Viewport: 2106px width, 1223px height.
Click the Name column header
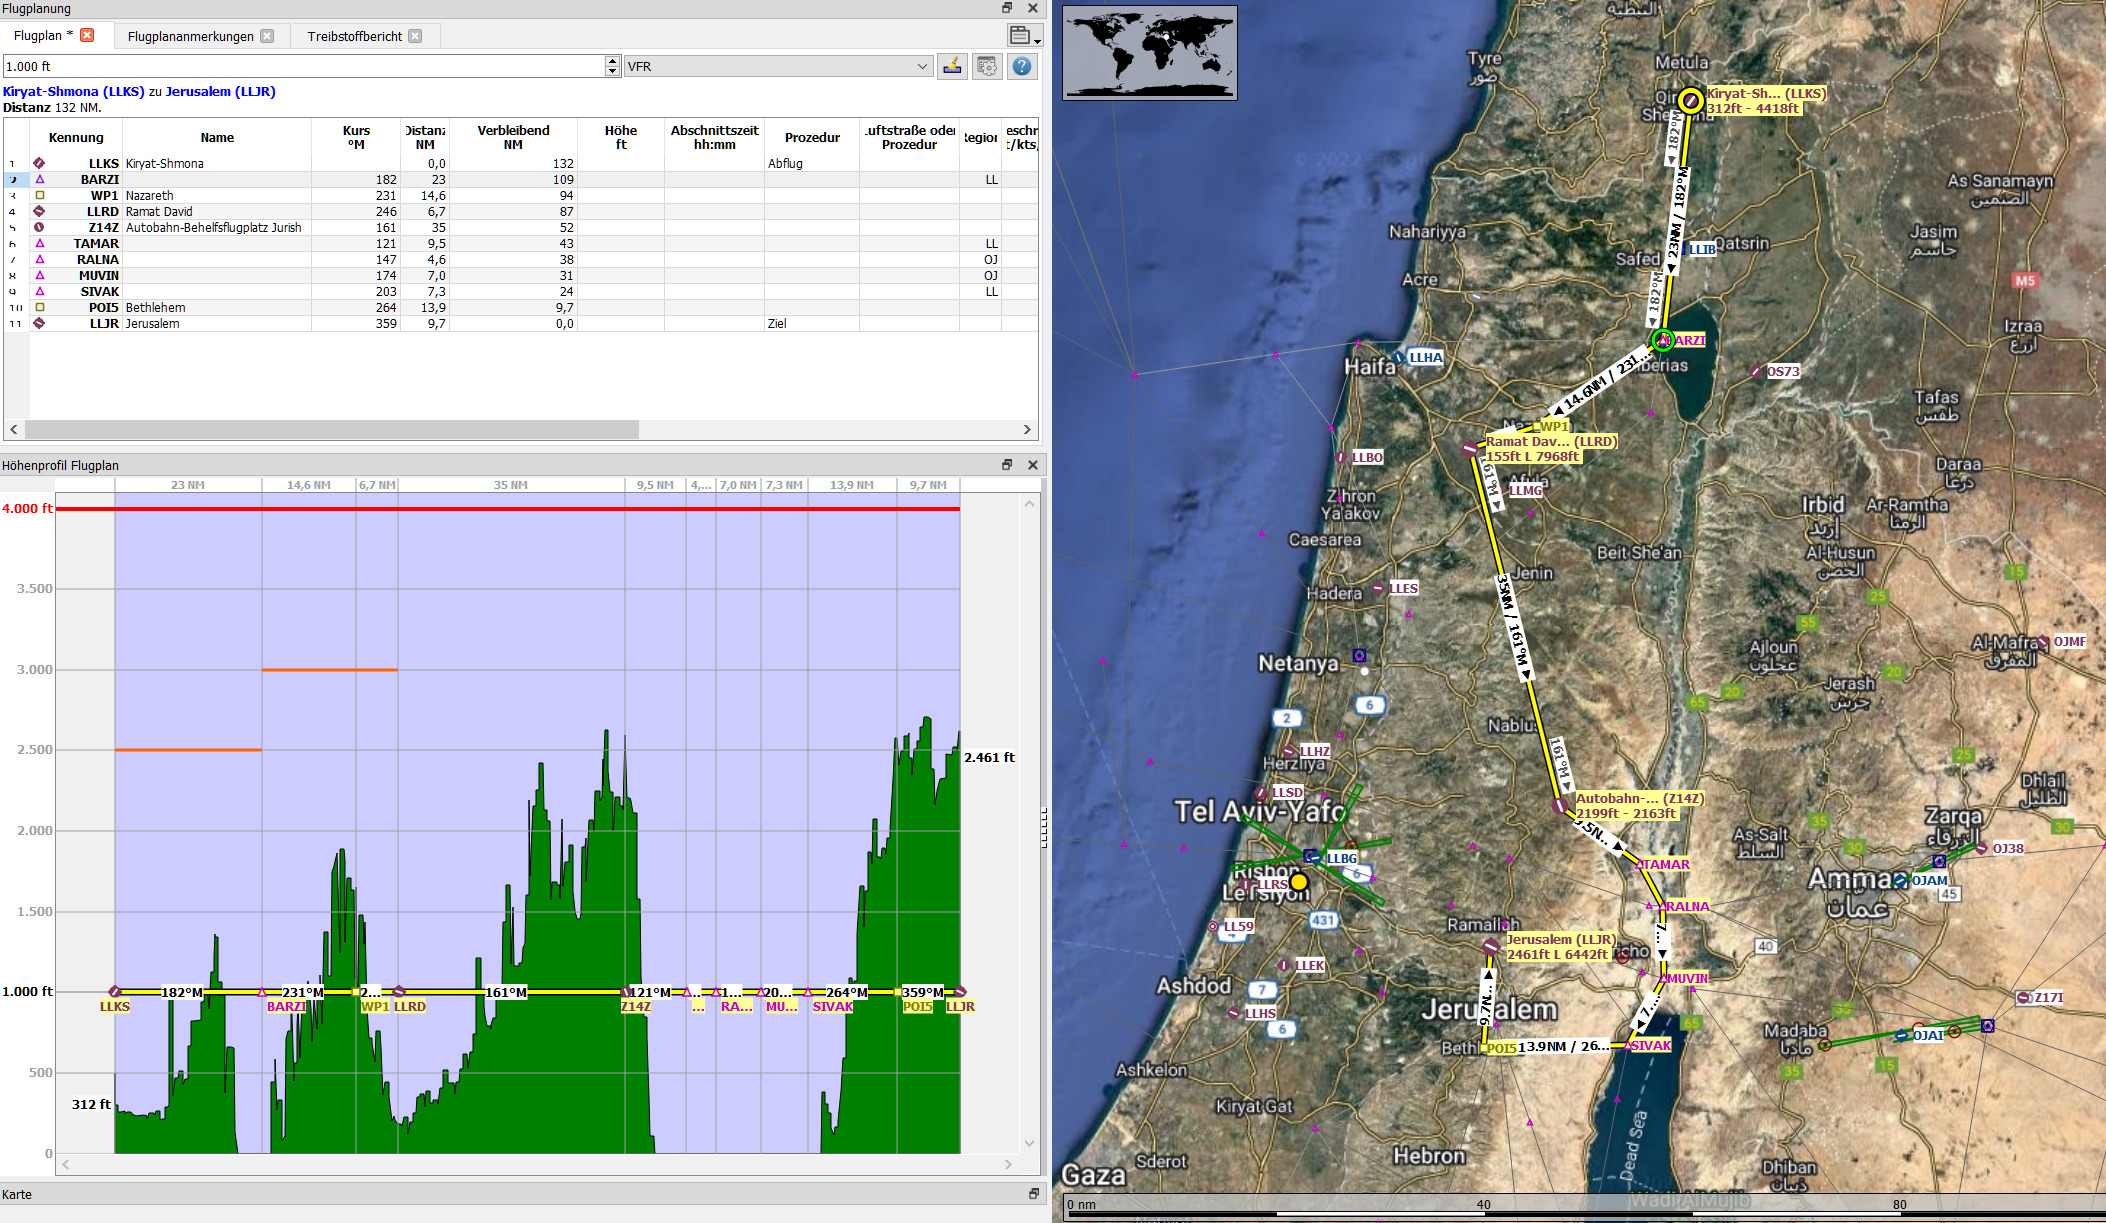(217, 137)
